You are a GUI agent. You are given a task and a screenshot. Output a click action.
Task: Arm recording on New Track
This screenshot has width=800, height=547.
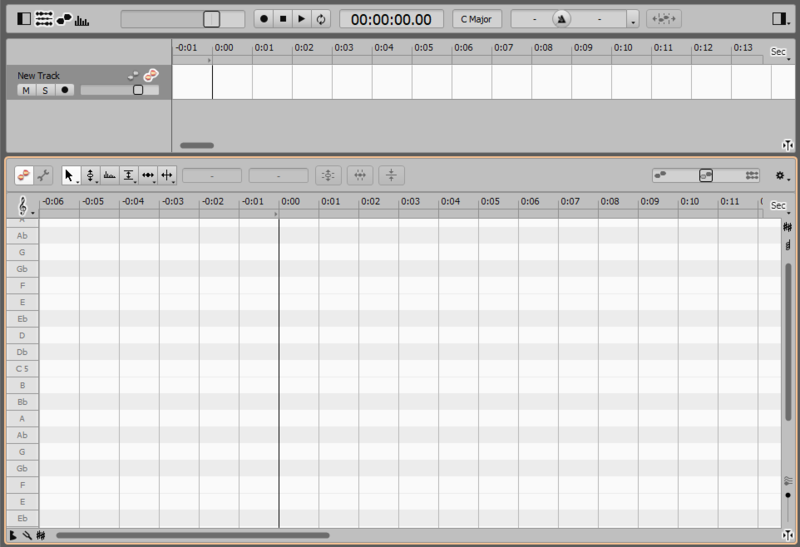click(x=65, y=90)
